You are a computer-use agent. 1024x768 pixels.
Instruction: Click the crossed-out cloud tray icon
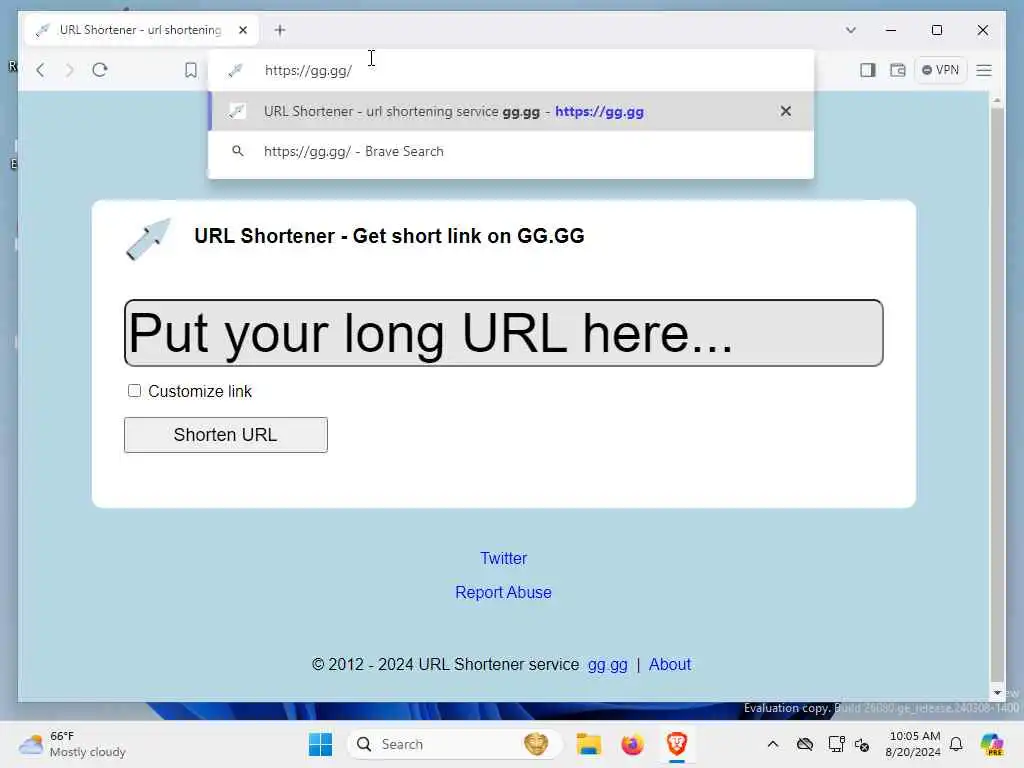[x=805, y=744]
